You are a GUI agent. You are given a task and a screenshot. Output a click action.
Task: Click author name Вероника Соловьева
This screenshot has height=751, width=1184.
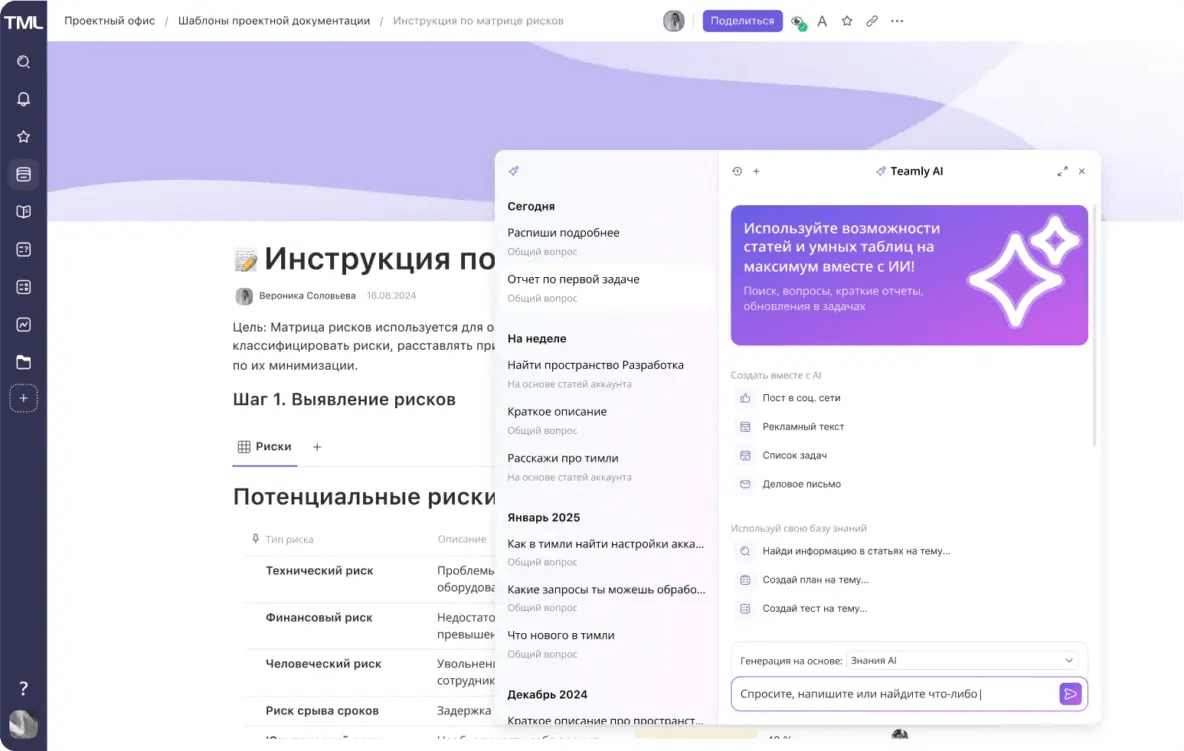(x=307, y=296)
